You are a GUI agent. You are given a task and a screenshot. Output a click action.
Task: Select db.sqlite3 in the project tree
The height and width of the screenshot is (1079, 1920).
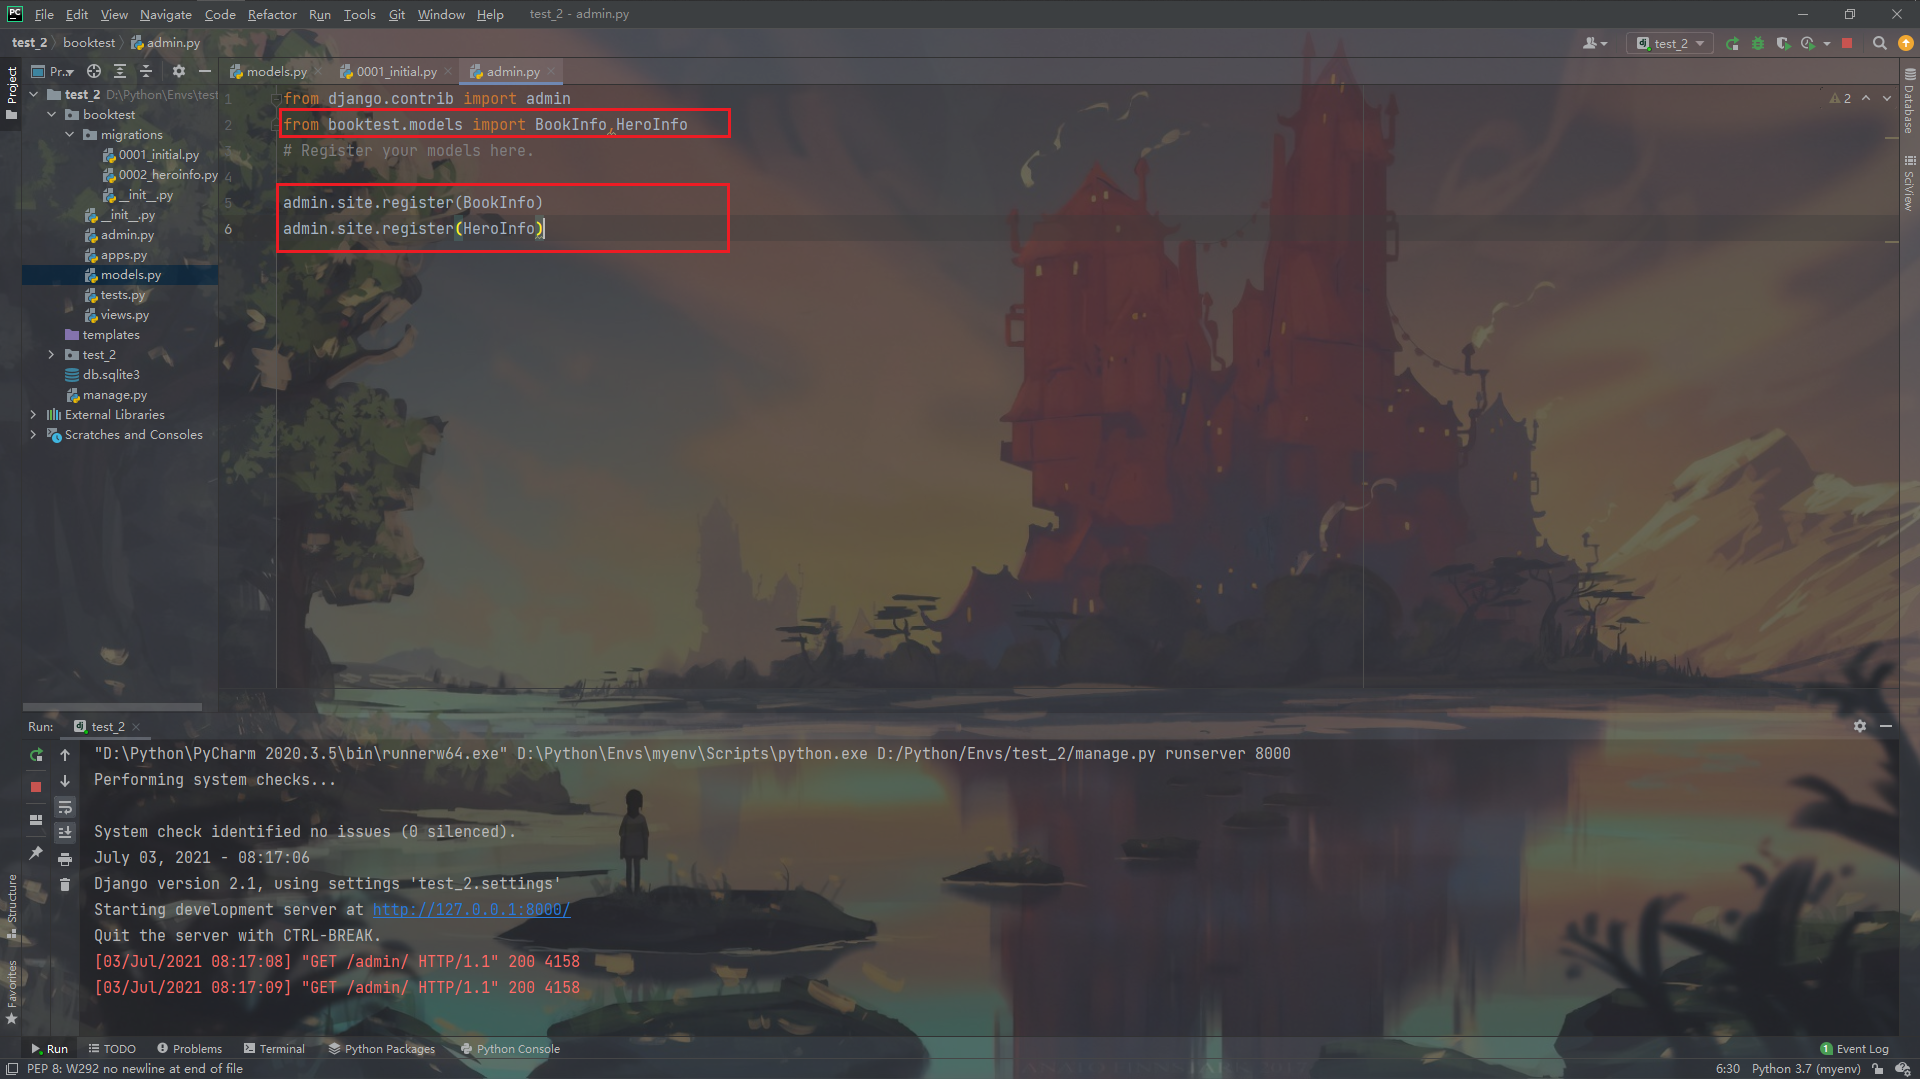(x=111, y=375)
